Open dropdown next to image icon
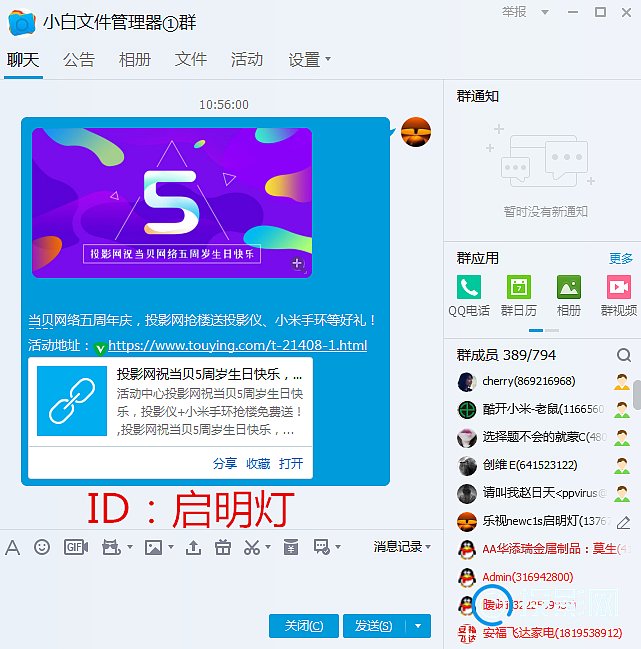The width and height of the screenshot is (641, 649). [x=171, y=547]
